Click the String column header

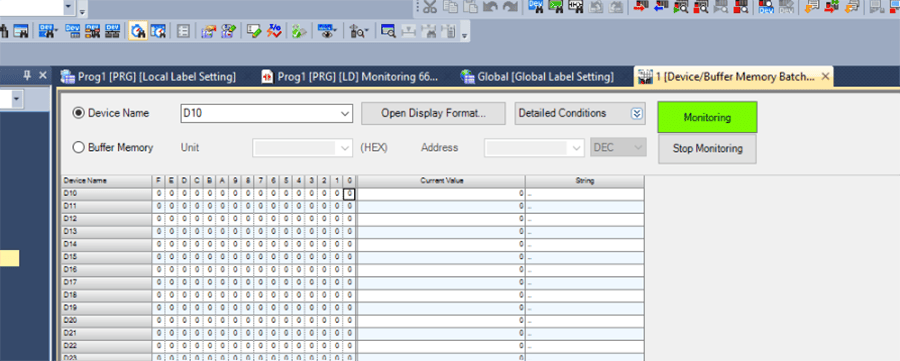tap(584, 181)
